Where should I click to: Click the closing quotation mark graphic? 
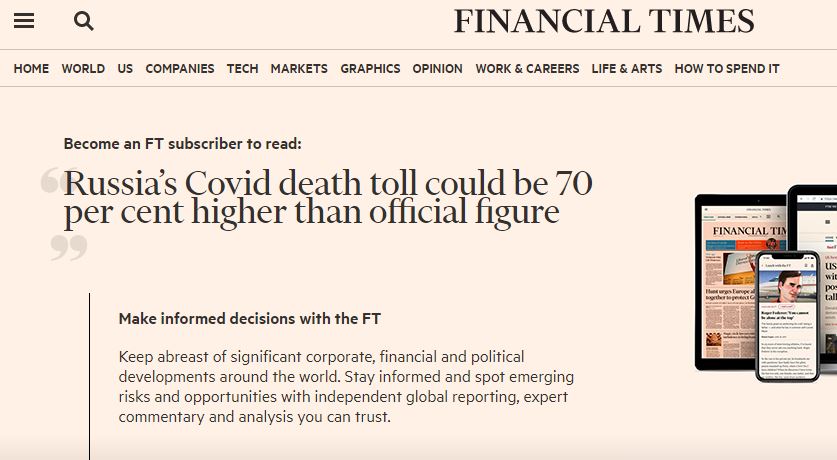[x=69, y=247]
